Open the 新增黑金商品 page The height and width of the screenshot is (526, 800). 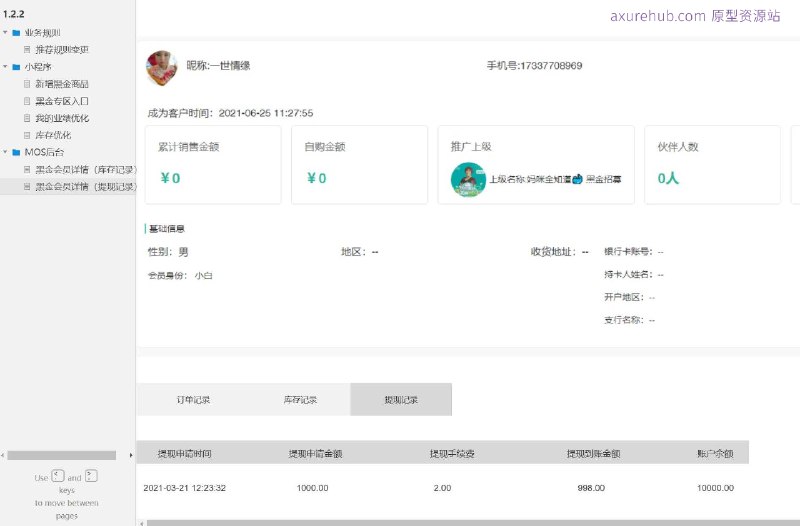(62, 84)
